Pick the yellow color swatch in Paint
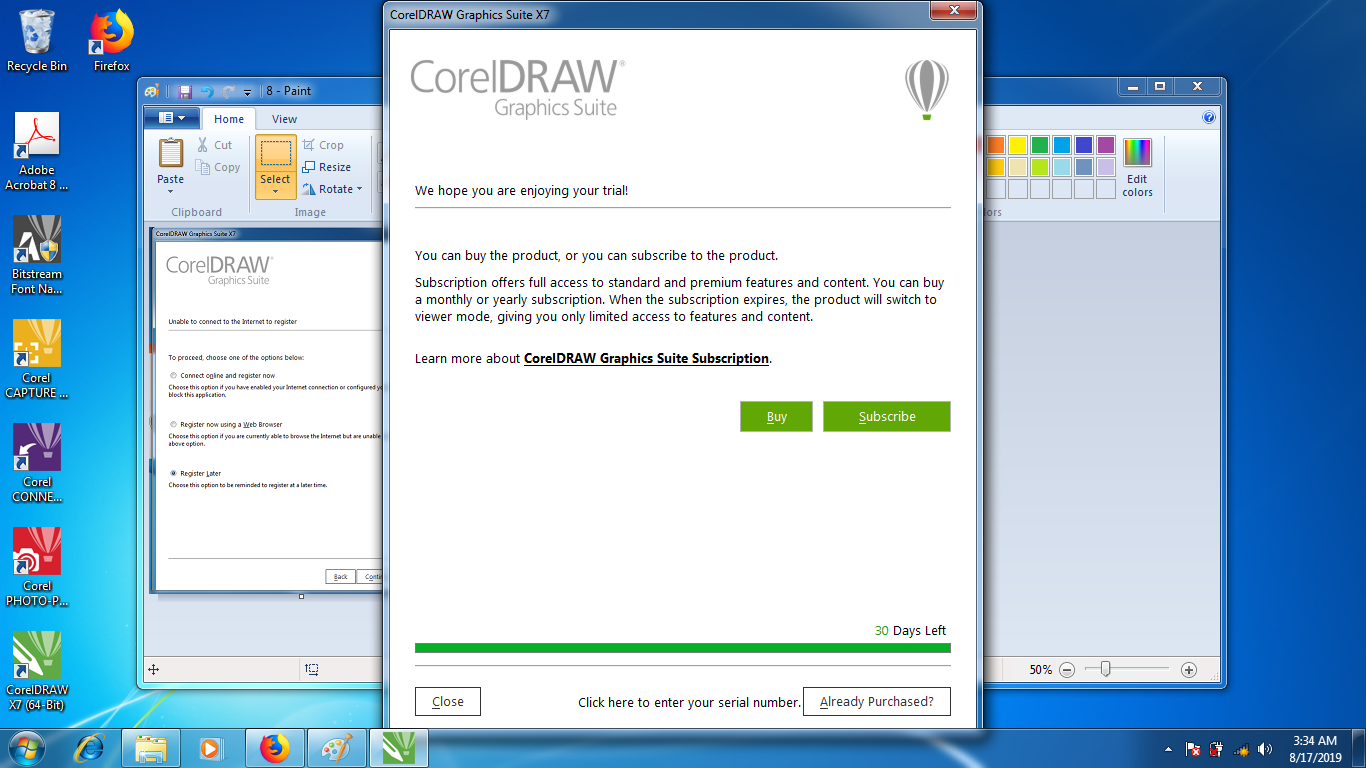1366x768 pixels. point(1018,145)
